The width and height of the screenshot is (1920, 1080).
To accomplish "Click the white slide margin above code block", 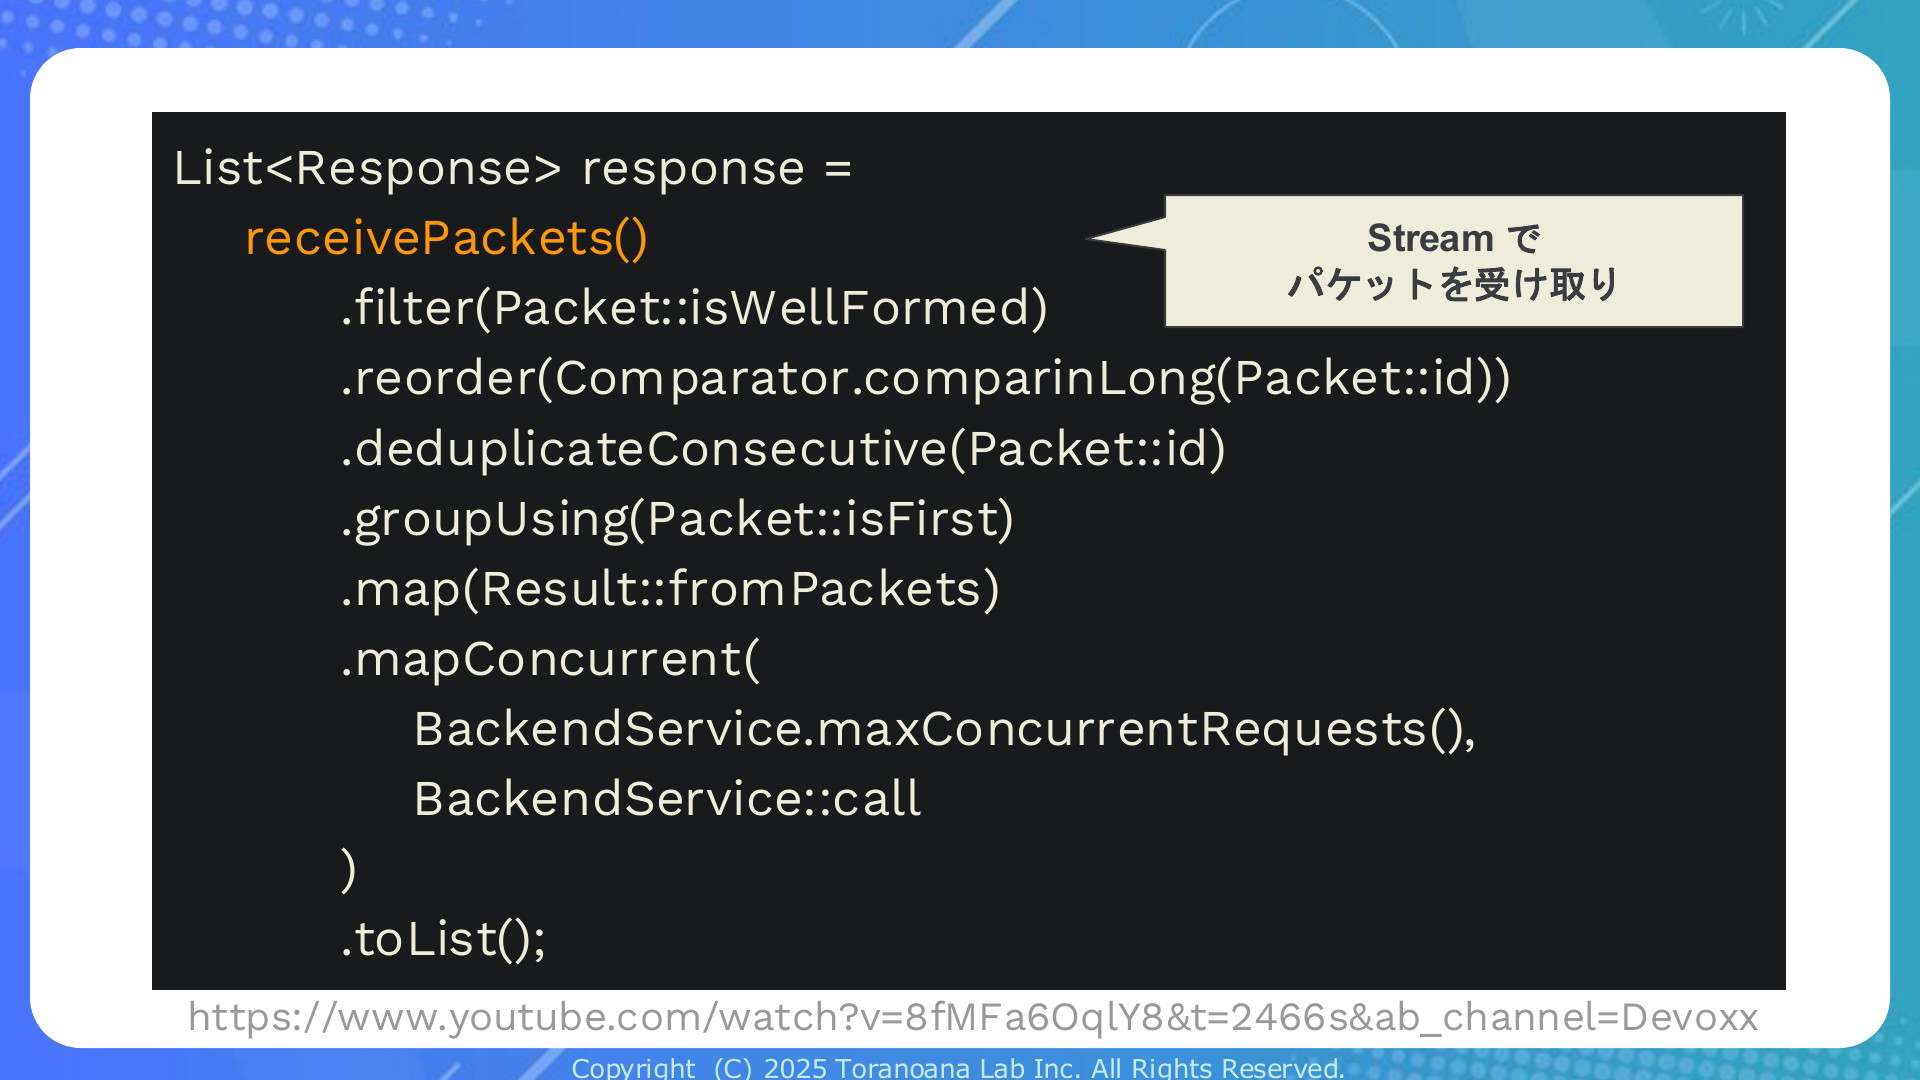I will (x=960, y=80).
